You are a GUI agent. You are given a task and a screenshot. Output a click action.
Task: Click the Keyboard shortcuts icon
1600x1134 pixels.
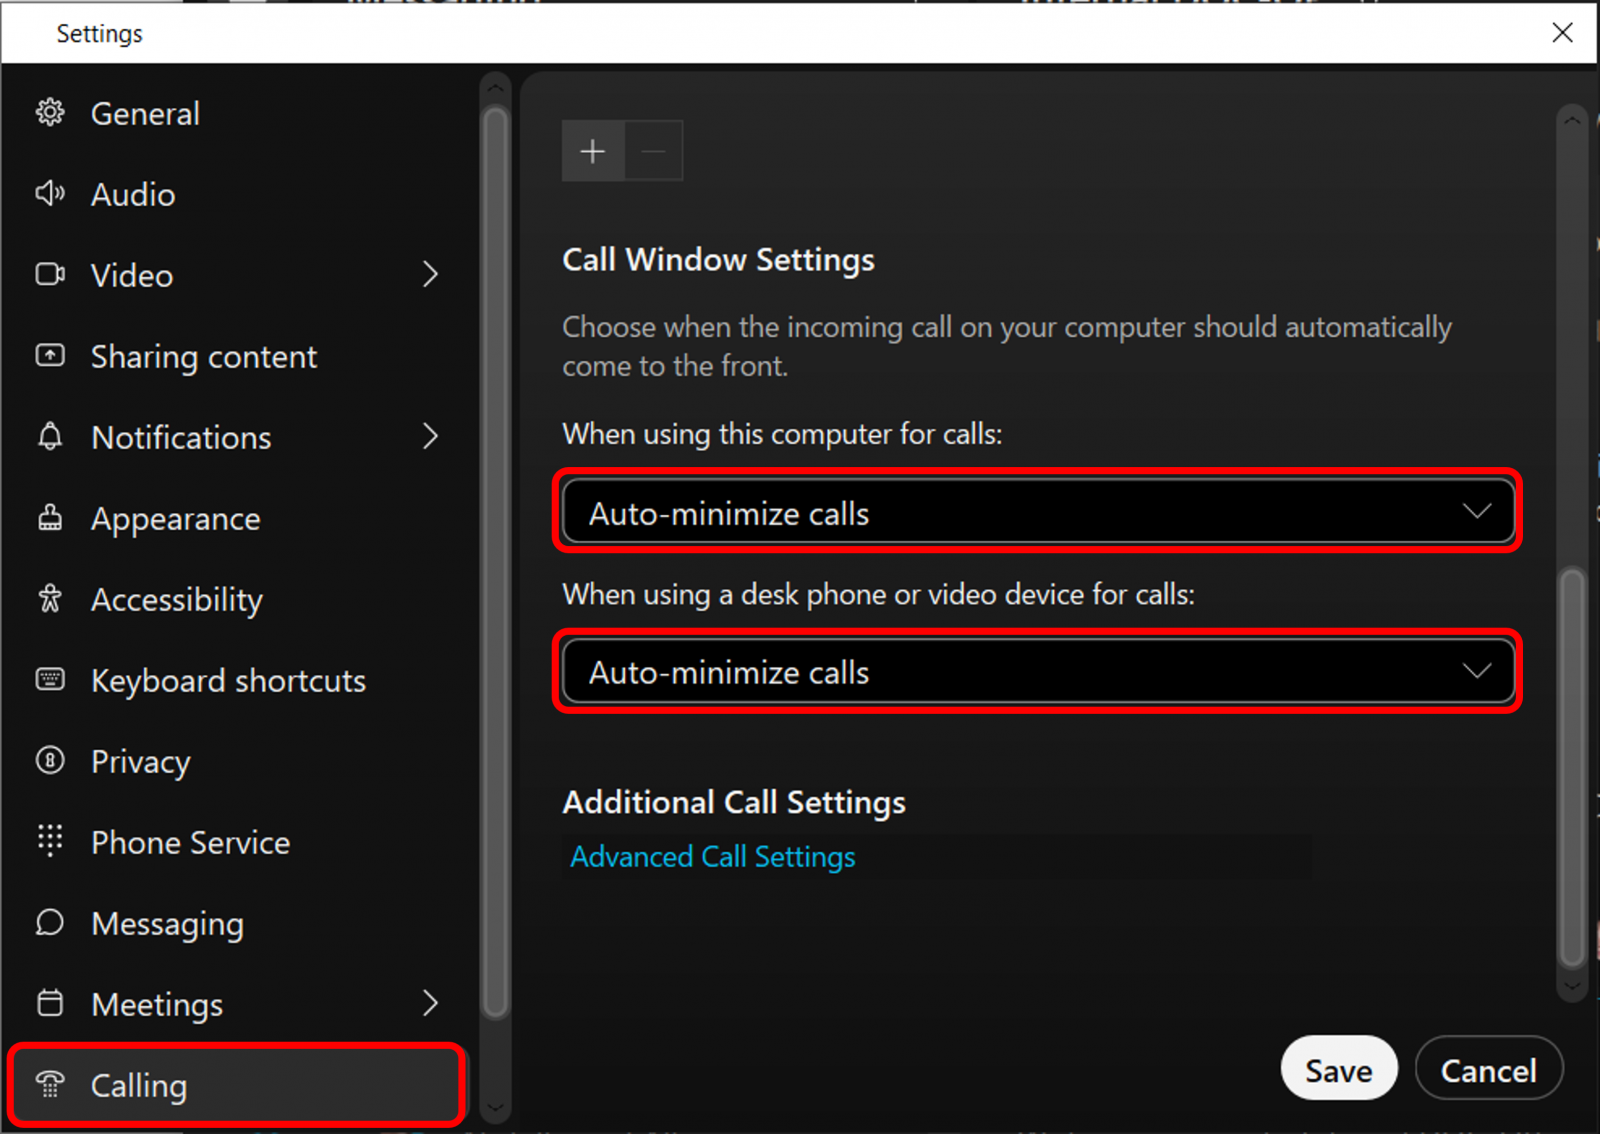(49, 680)
